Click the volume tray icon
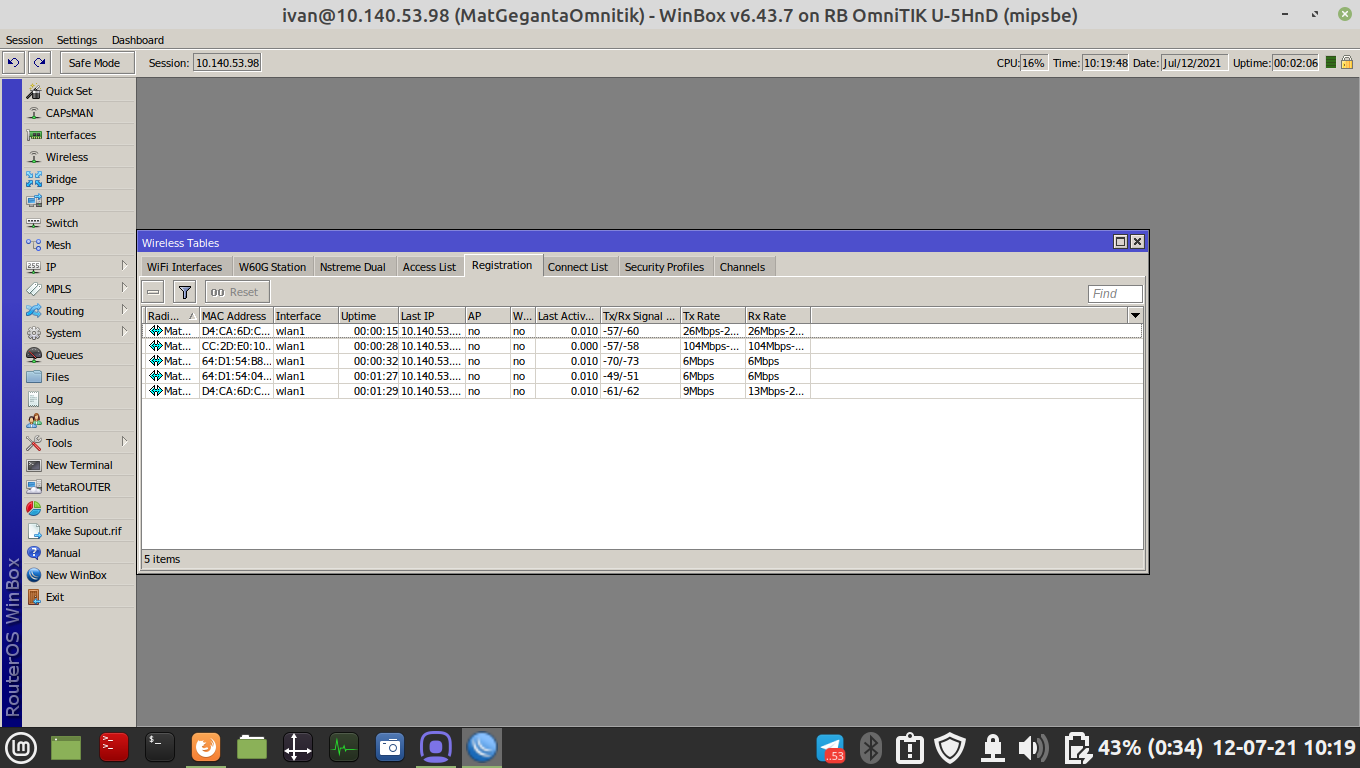This screenshot has width=1360, height=768. click(1032, 748)
